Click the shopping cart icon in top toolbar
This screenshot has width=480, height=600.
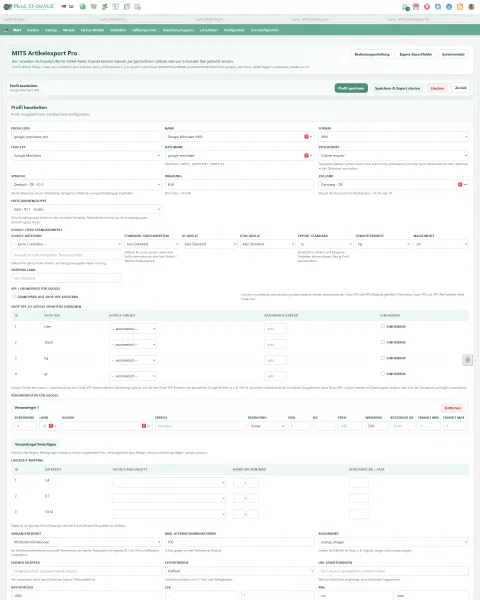[94, 7]
